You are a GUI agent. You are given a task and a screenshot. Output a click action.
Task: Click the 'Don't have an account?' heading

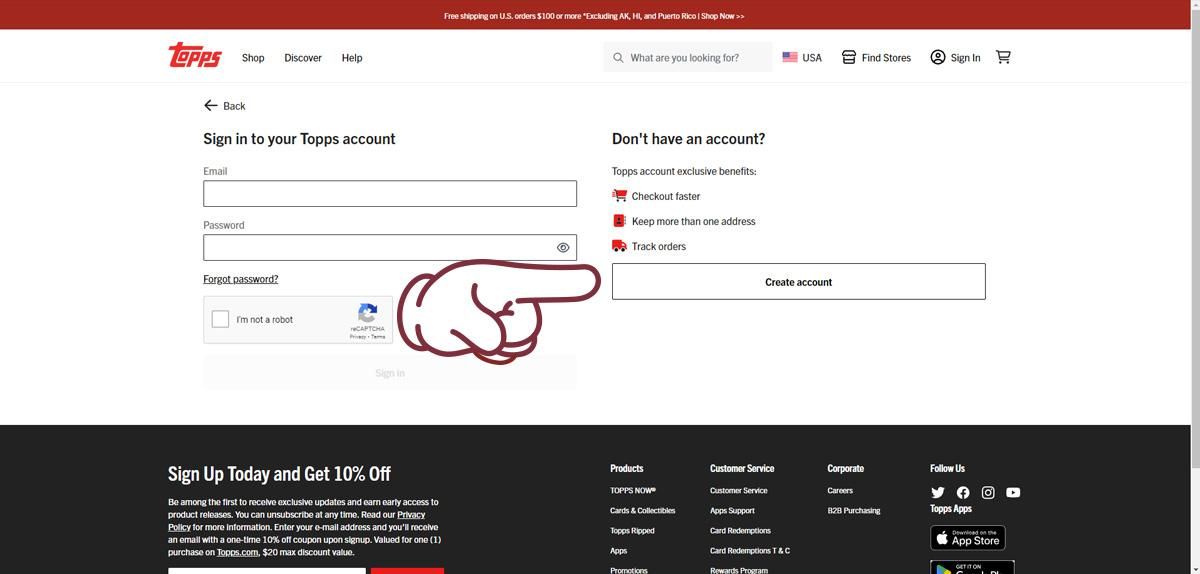pos(688,139)
